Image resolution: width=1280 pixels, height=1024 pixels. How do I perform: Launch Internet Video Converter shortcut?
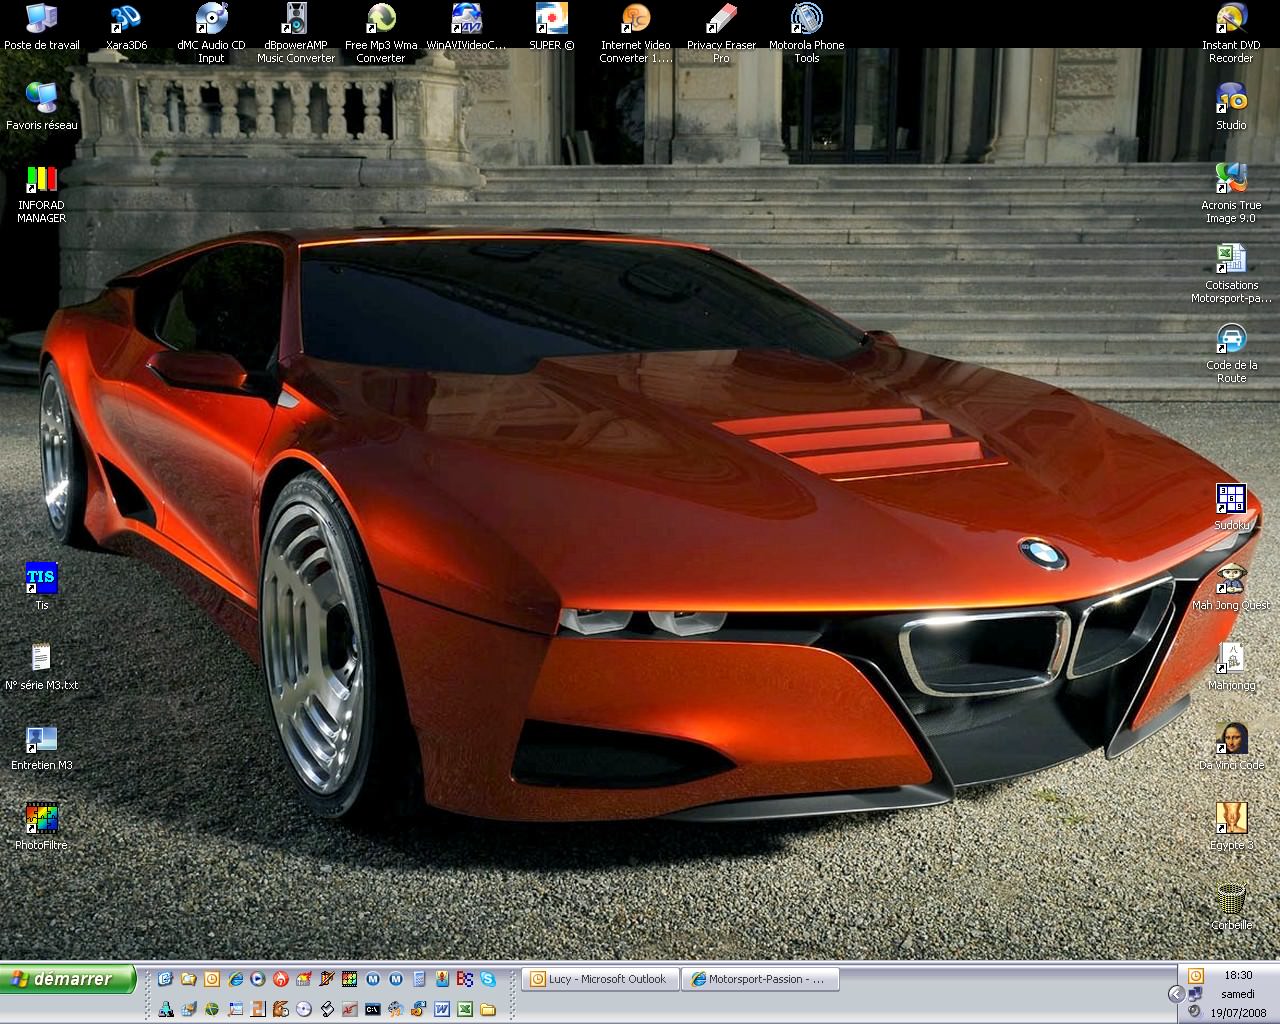point(636,33)
